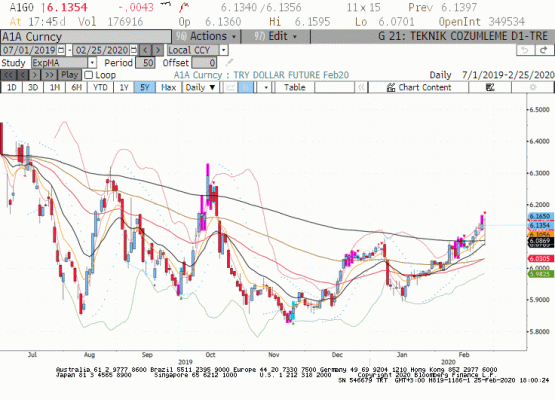The width and height of the screenshot is (555, 400).
Task: Open the Edit dropdown menu
Action: (x=275, y=36)
